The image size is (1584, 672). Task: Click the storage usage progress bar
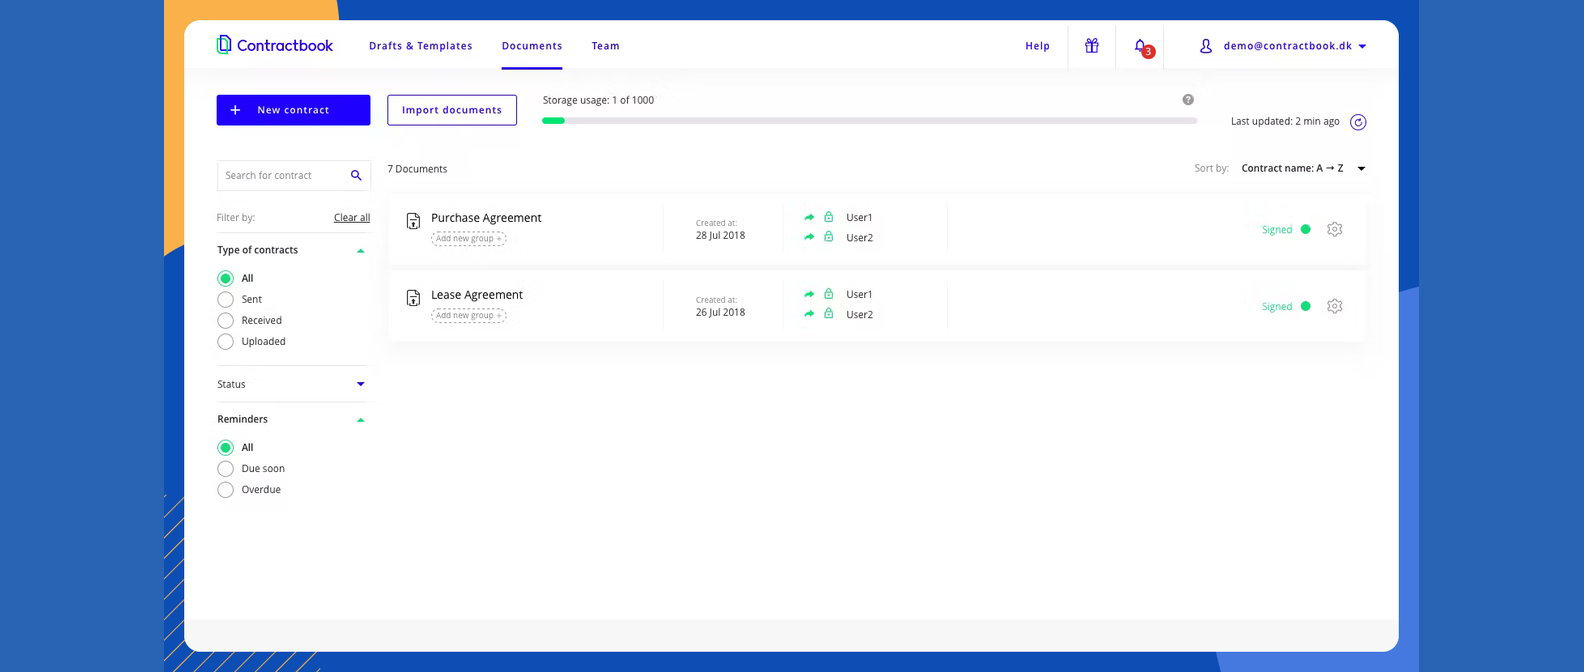tap(869, 120)
